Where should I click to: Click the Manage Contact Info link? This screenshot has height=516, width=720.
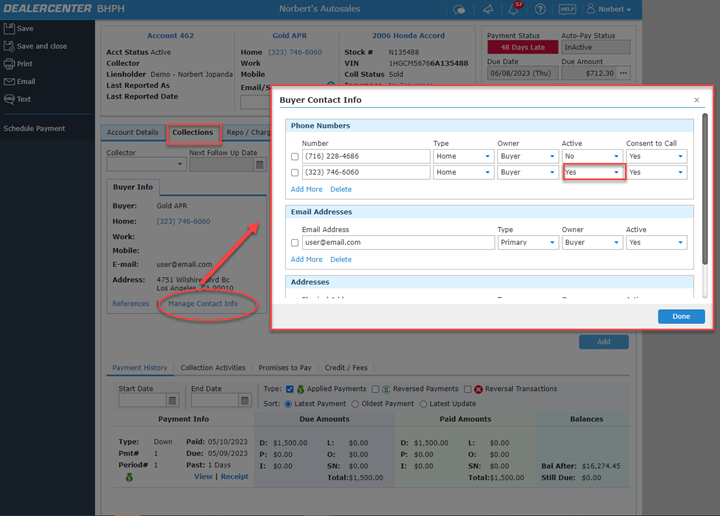(203, 303)
